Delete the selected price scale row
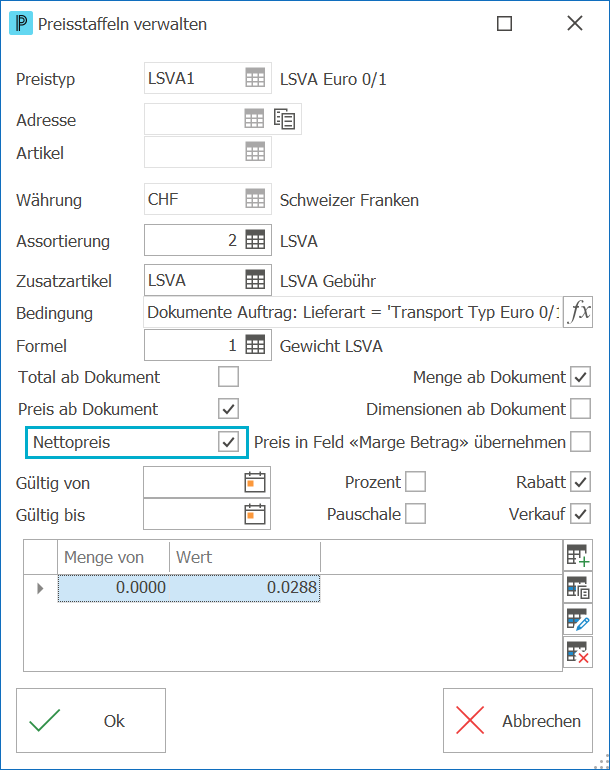 578,652
